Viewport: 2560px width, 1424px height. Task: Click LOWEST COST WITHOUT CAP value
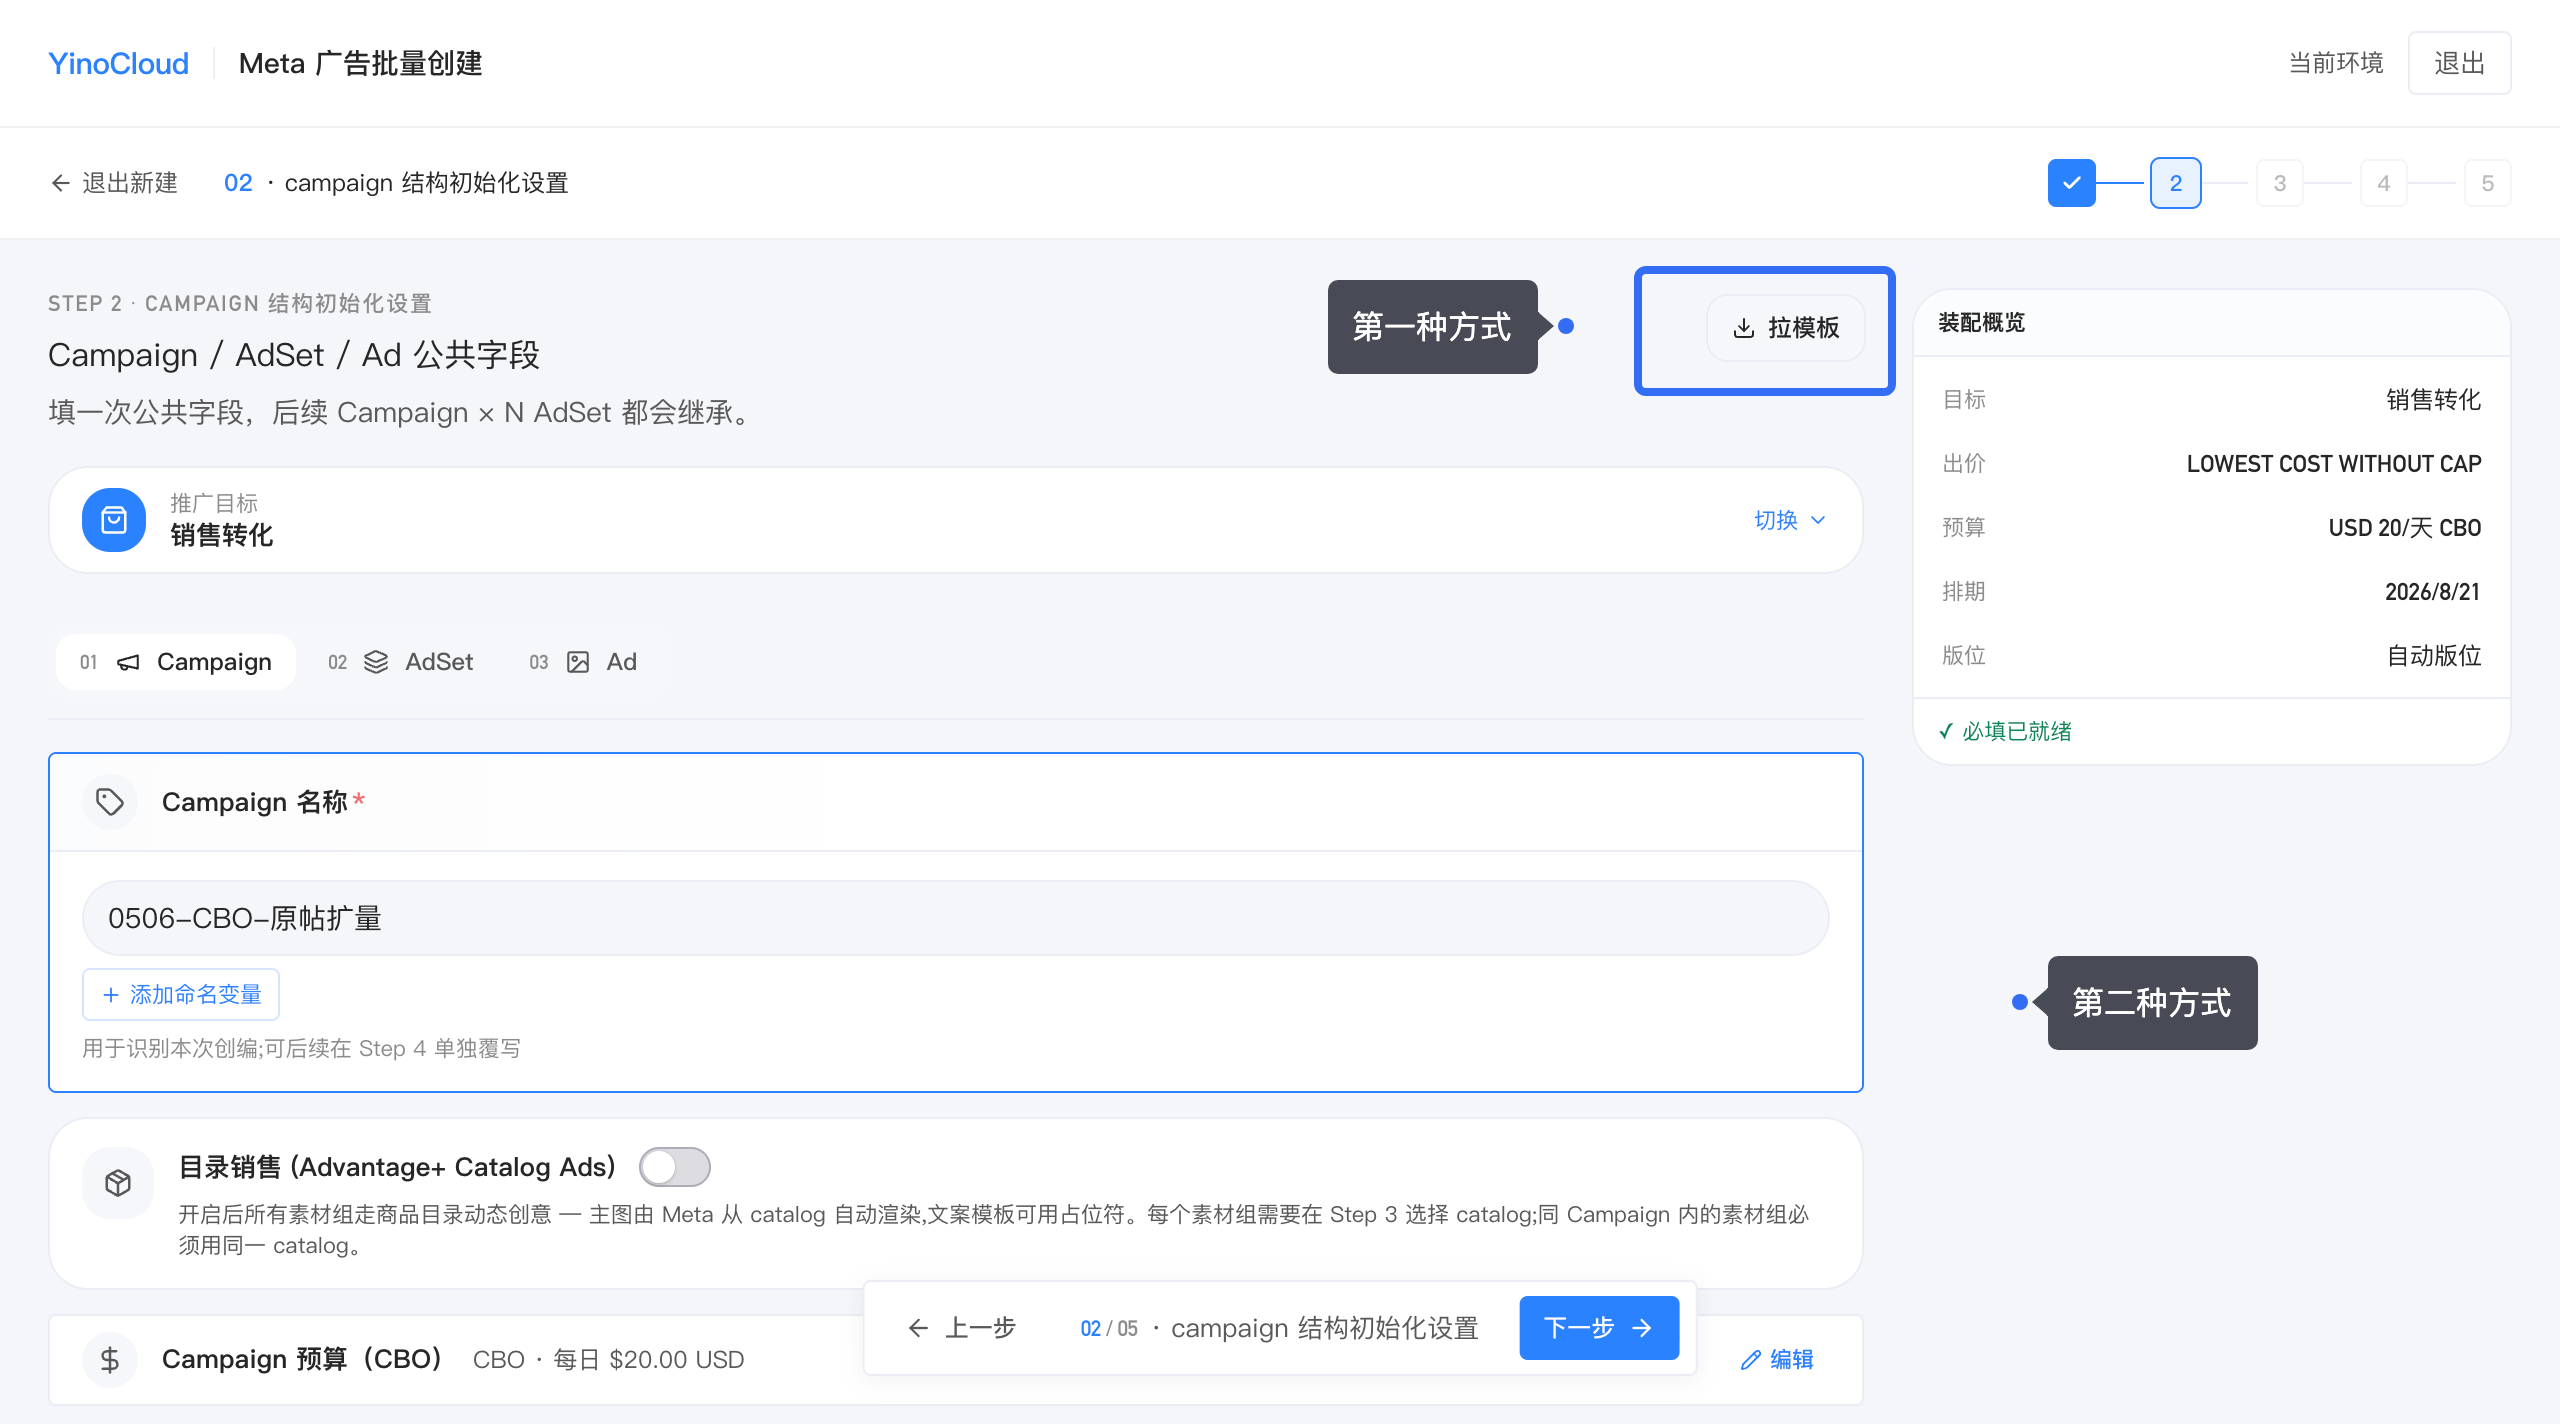(x=2334, y=464)
